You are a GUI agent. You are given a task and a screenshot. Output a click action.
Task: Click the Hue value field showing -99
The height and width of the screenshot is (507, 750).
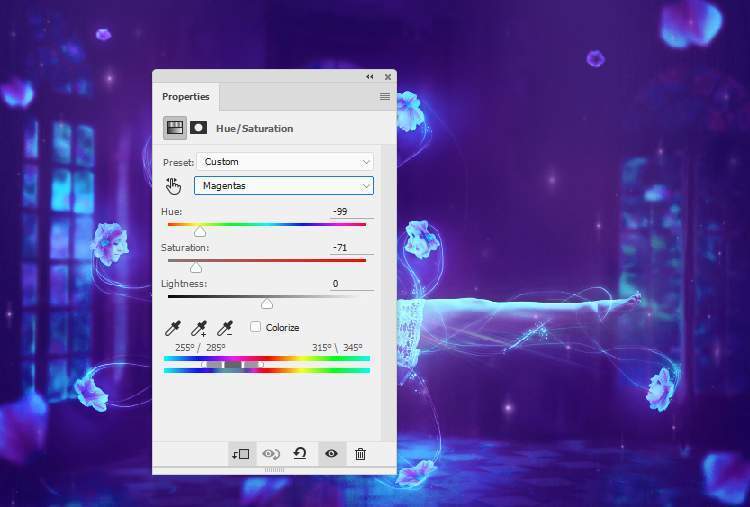[x=352, y=211]
